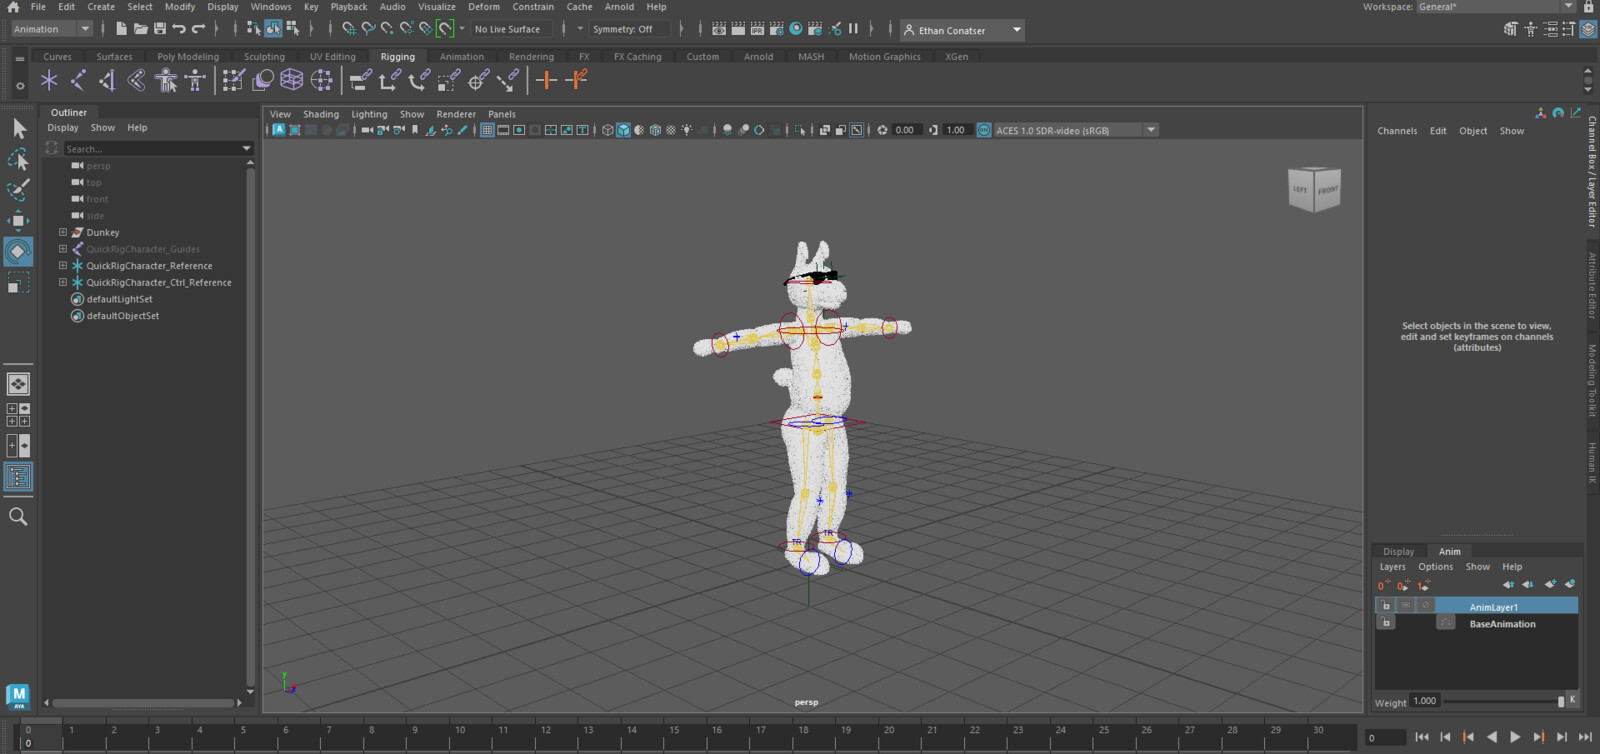
Task: Toggle the lock on AnimLayer1
Action: coord(1386,606)
